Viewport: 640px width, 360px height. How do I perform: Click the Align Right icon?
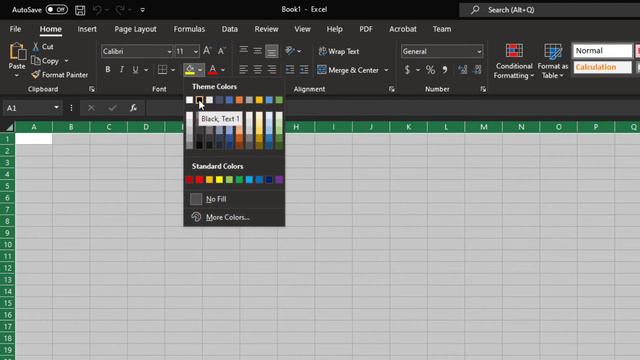point(272,70)
